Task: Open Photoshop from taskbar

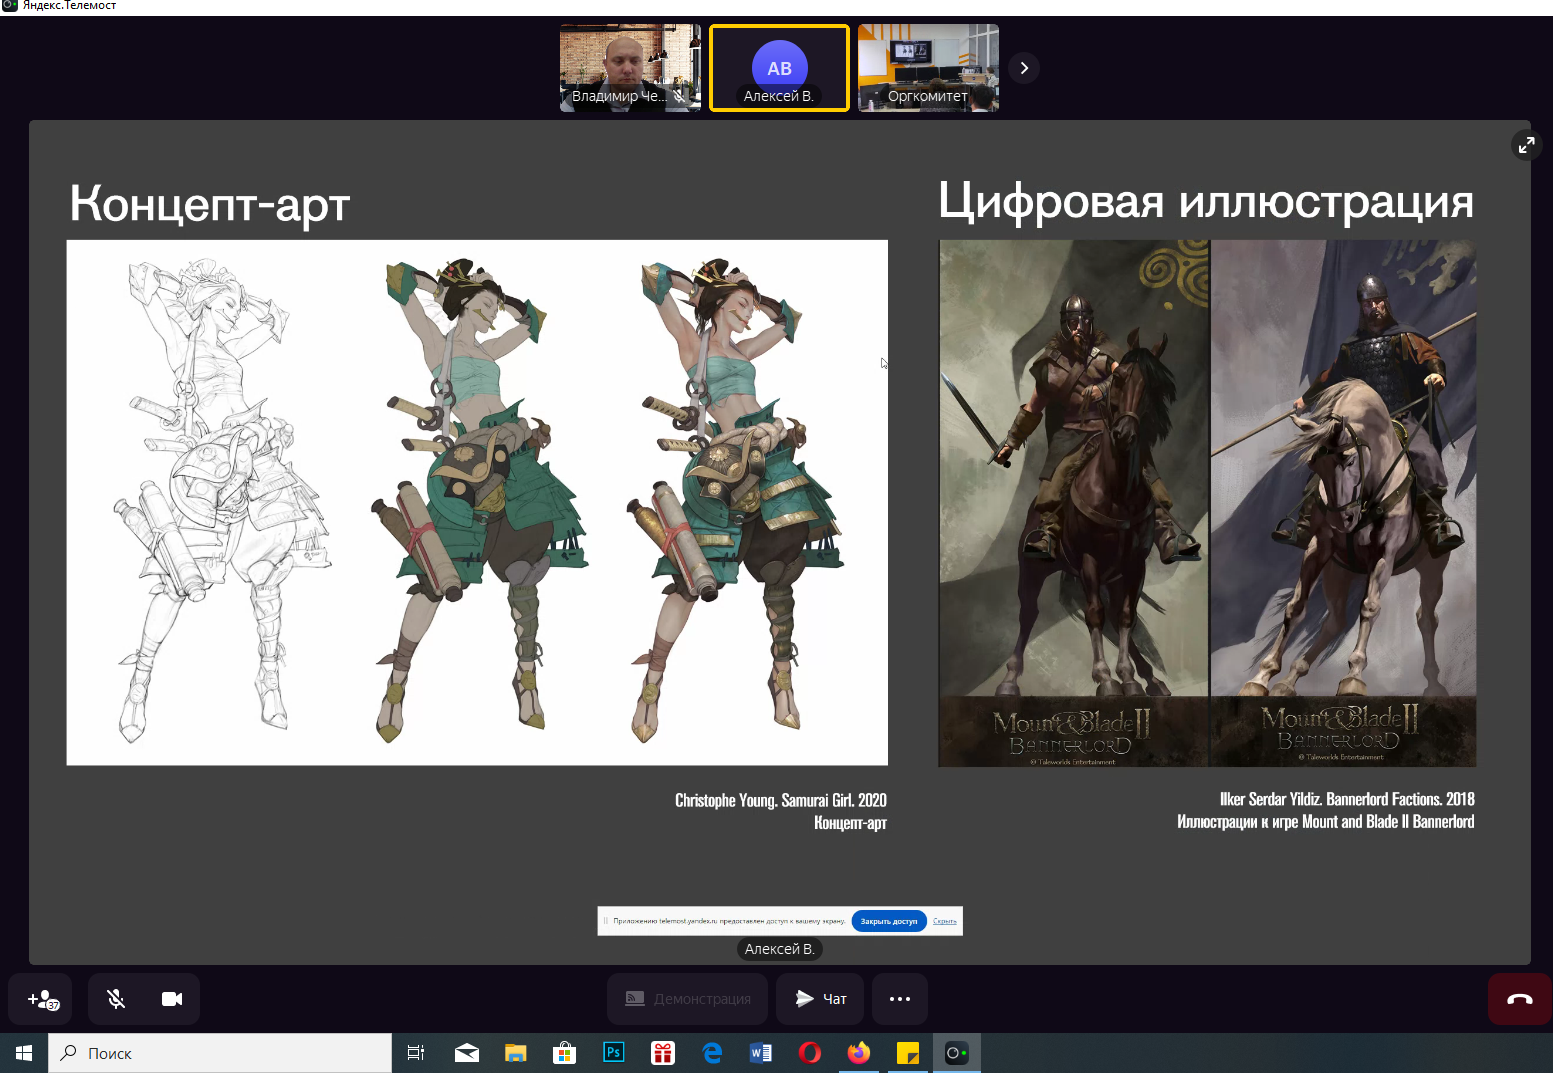Action: (614, 1053)
